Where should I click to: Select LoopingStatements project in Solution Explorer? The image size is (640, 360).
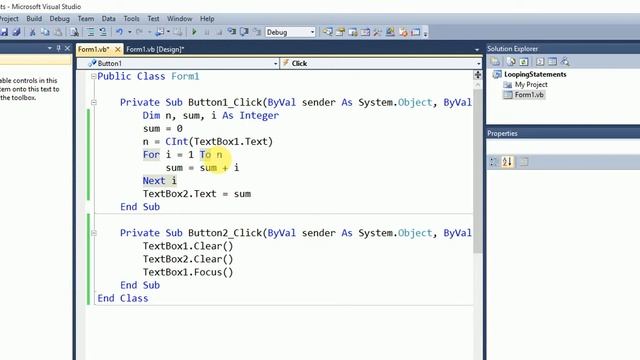[x=535, y=74]
